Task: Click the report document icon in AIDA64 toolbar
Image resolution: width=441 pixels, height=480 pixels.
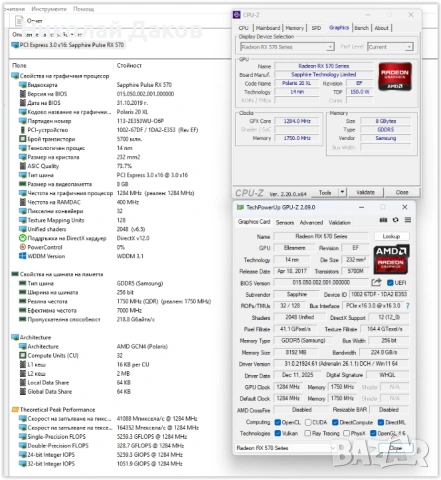Action: coord(20,21)
